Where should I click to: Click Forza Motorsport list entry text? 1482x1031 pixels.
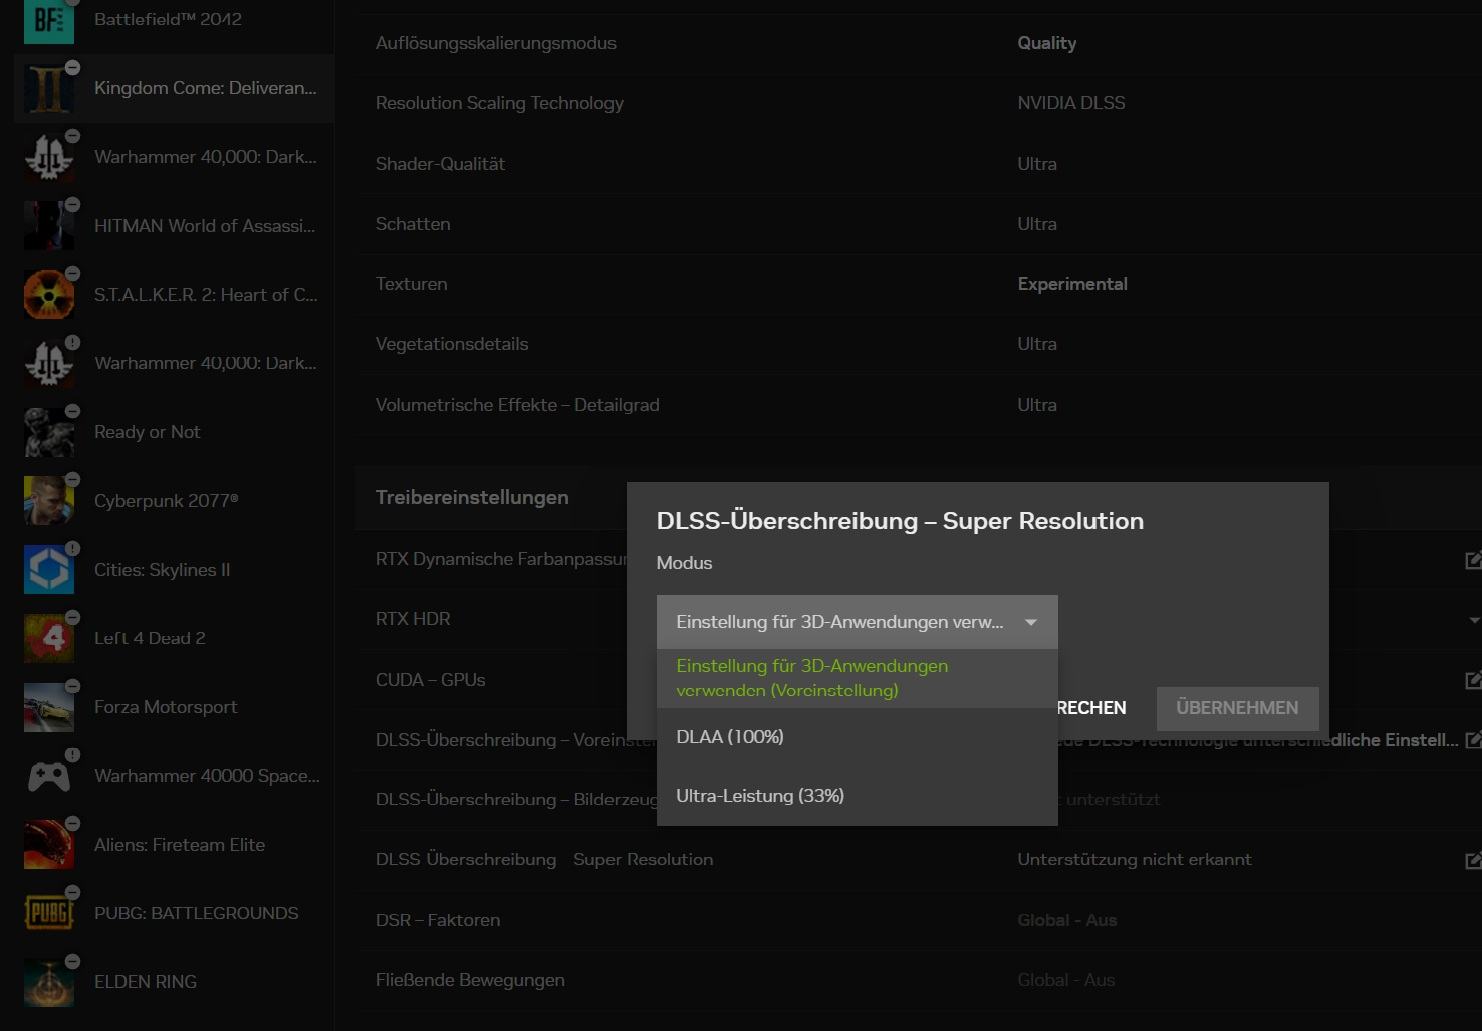click(x=166, y=707)
